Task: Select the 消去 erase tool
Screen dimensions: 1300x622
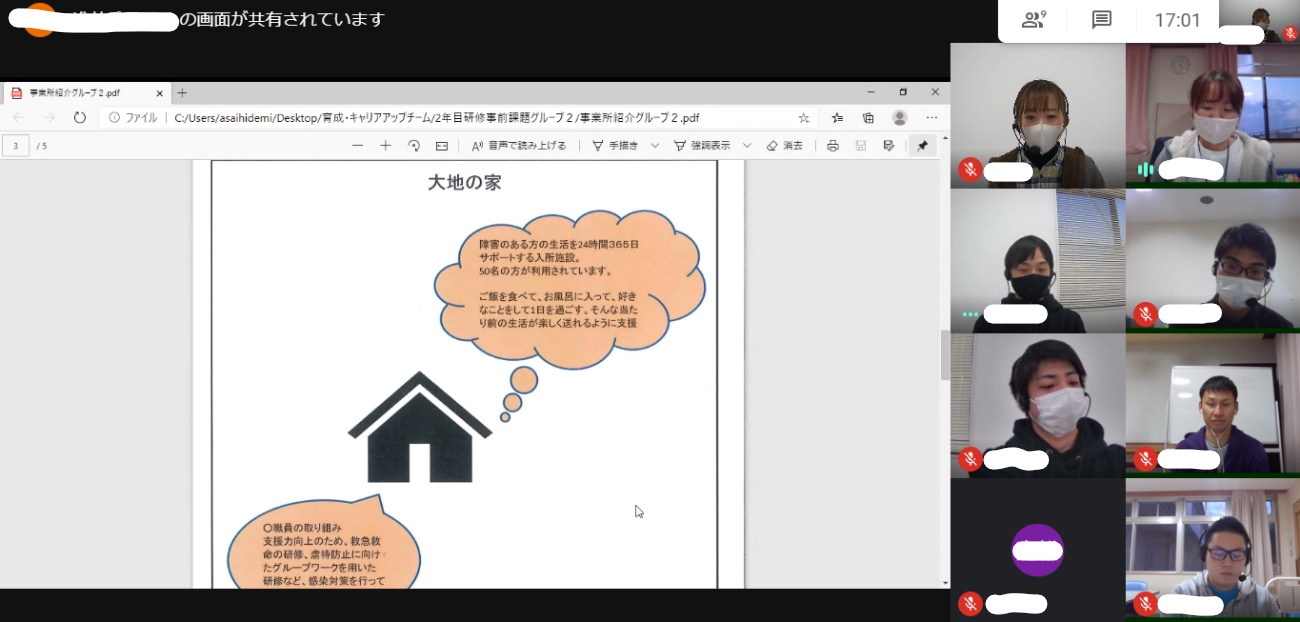Action: point(785,146)
